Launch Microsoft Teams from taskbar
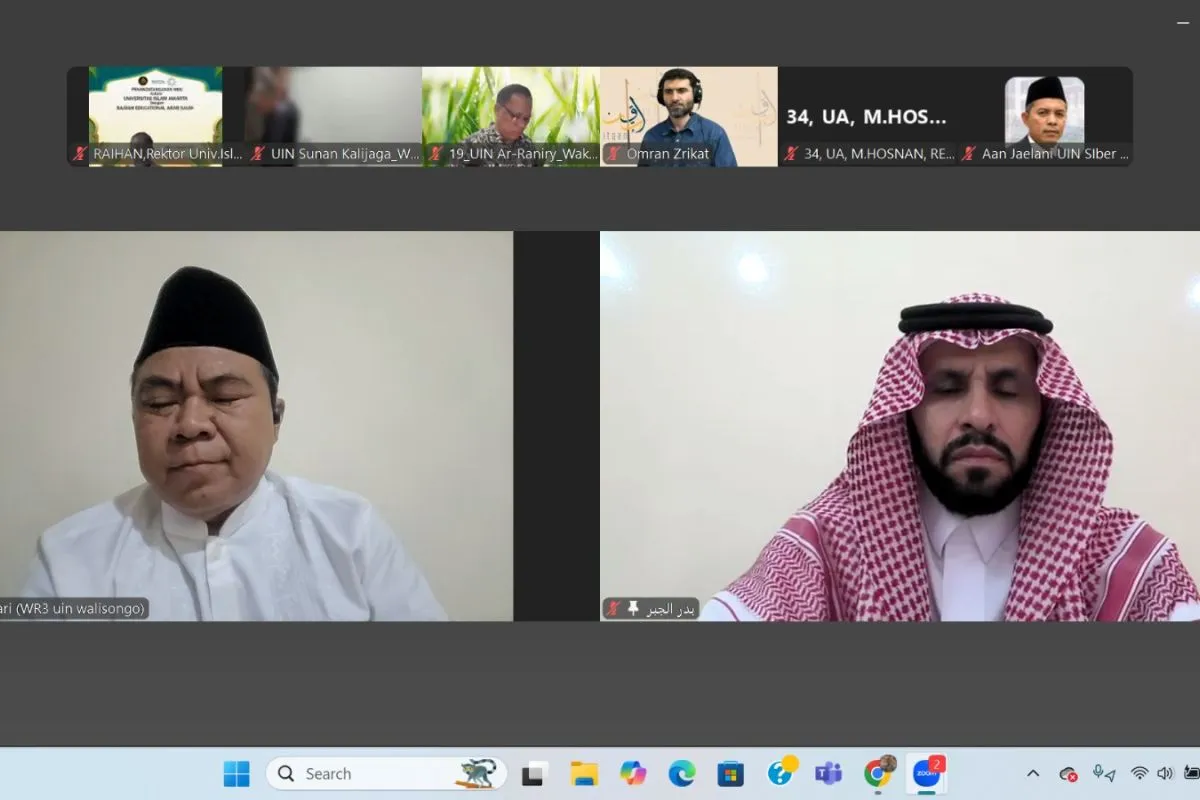 (828, 773)
